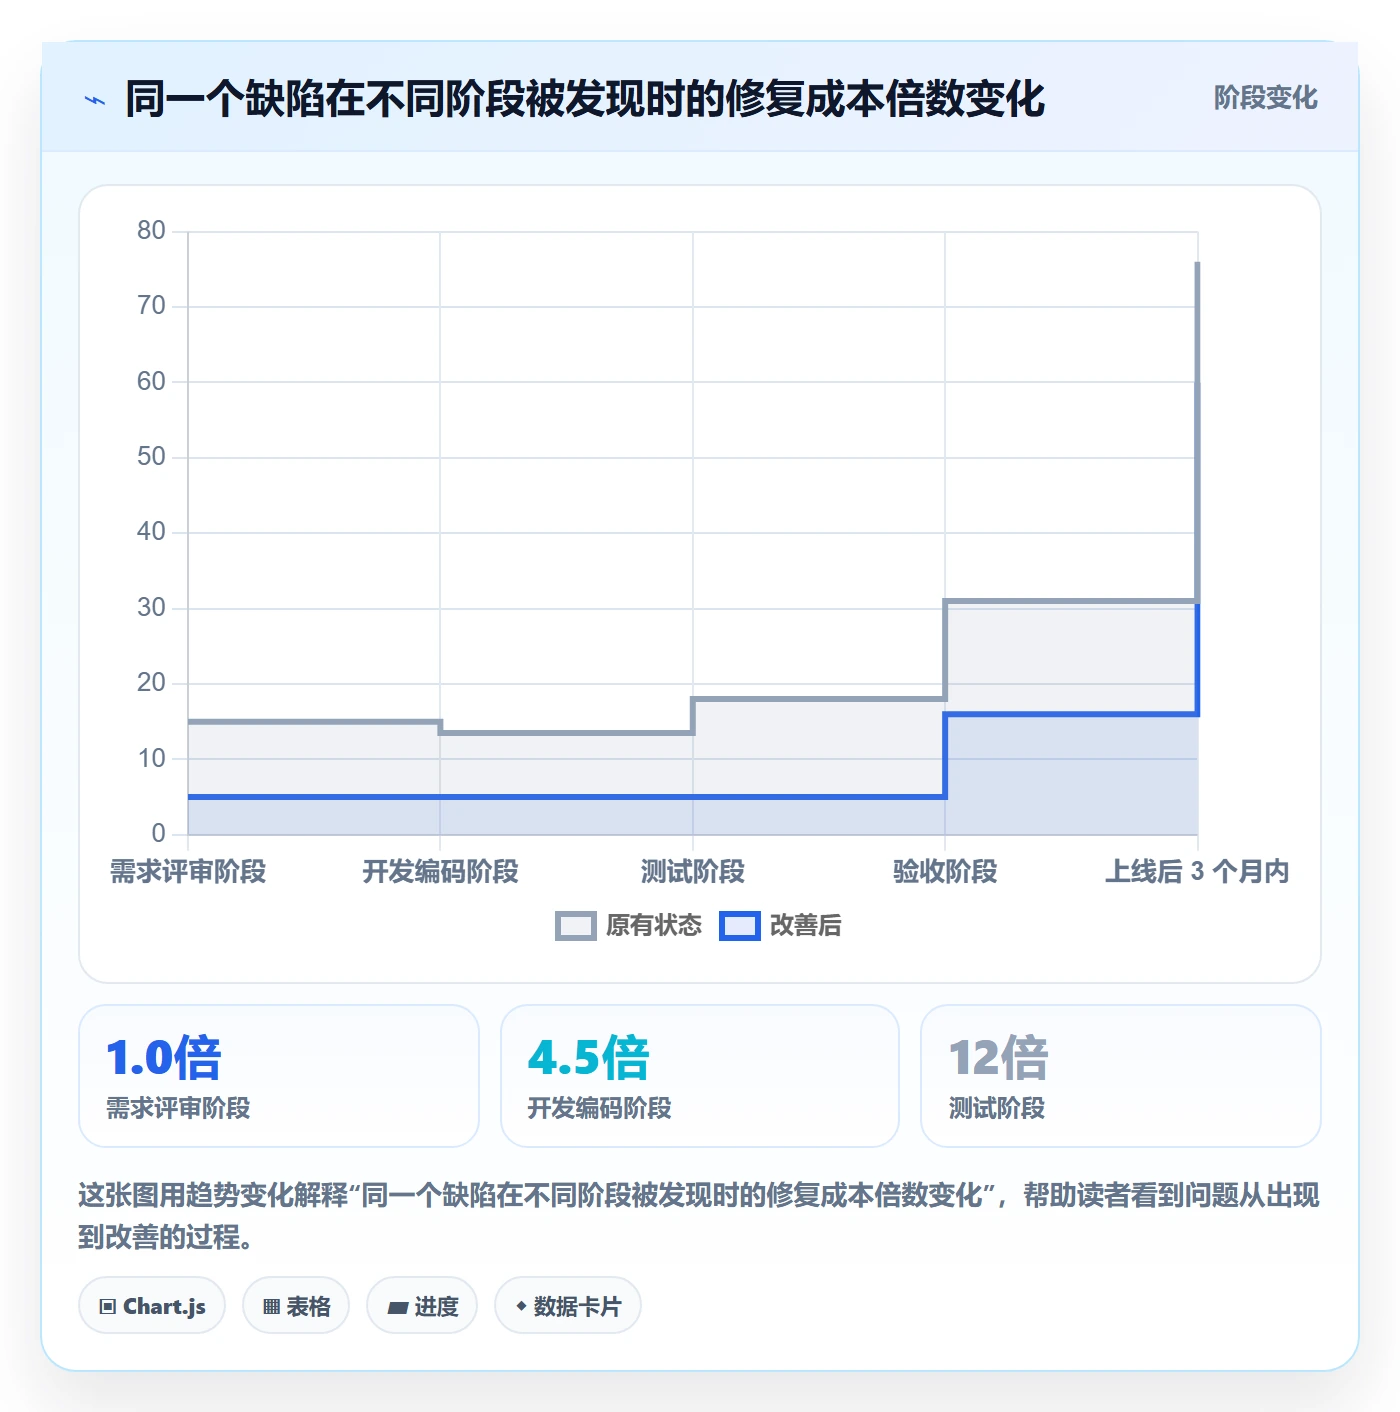Click the 测试阶段 x-axis label under chart
Viewport: 1400px width, 1412px height.
tap(693, 872)
